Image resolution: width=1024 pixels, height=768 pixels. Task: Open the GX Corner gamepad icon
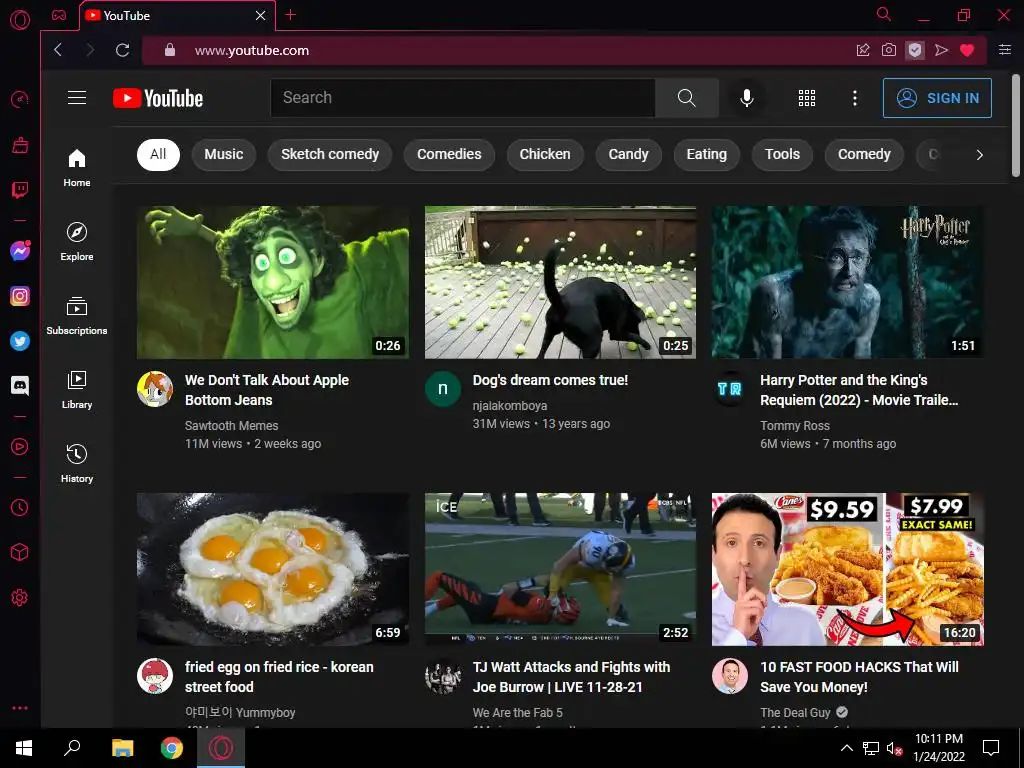pos(59,15)
